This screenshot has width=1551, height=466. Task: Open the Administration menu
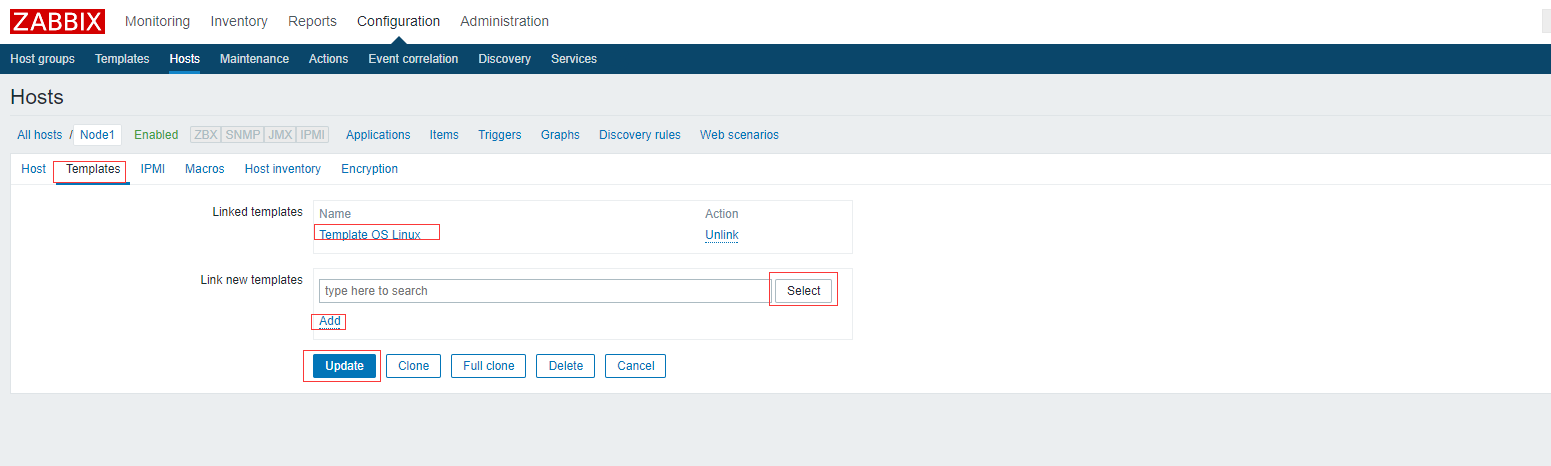[x=504, y=21]
